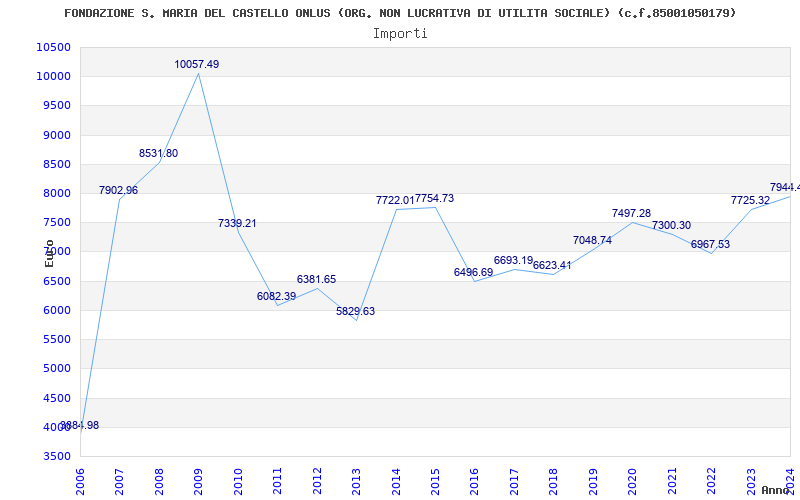The width and height of the screenshot is (800, 500).
Task: Click the 2015 year axis label
Action: (x=435, y=482)
